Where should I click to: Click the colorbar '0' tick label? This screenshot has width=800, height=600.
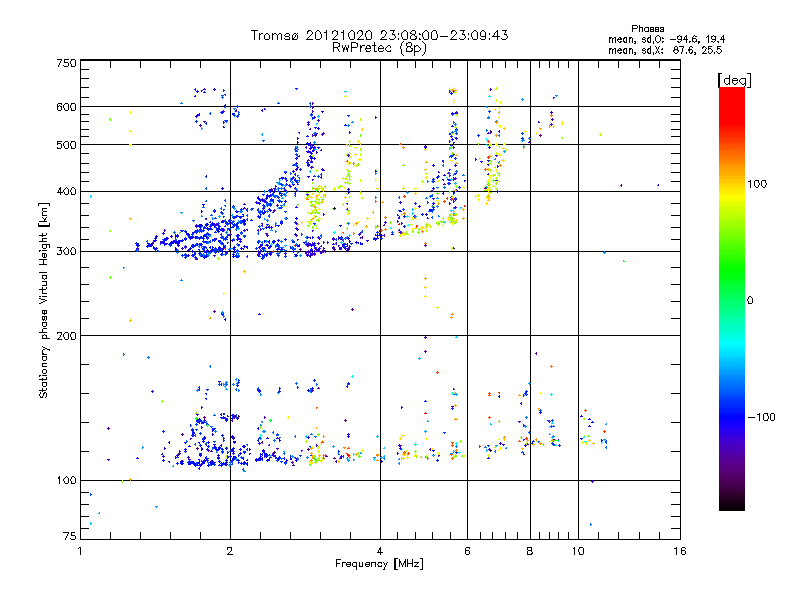(750, 301)
